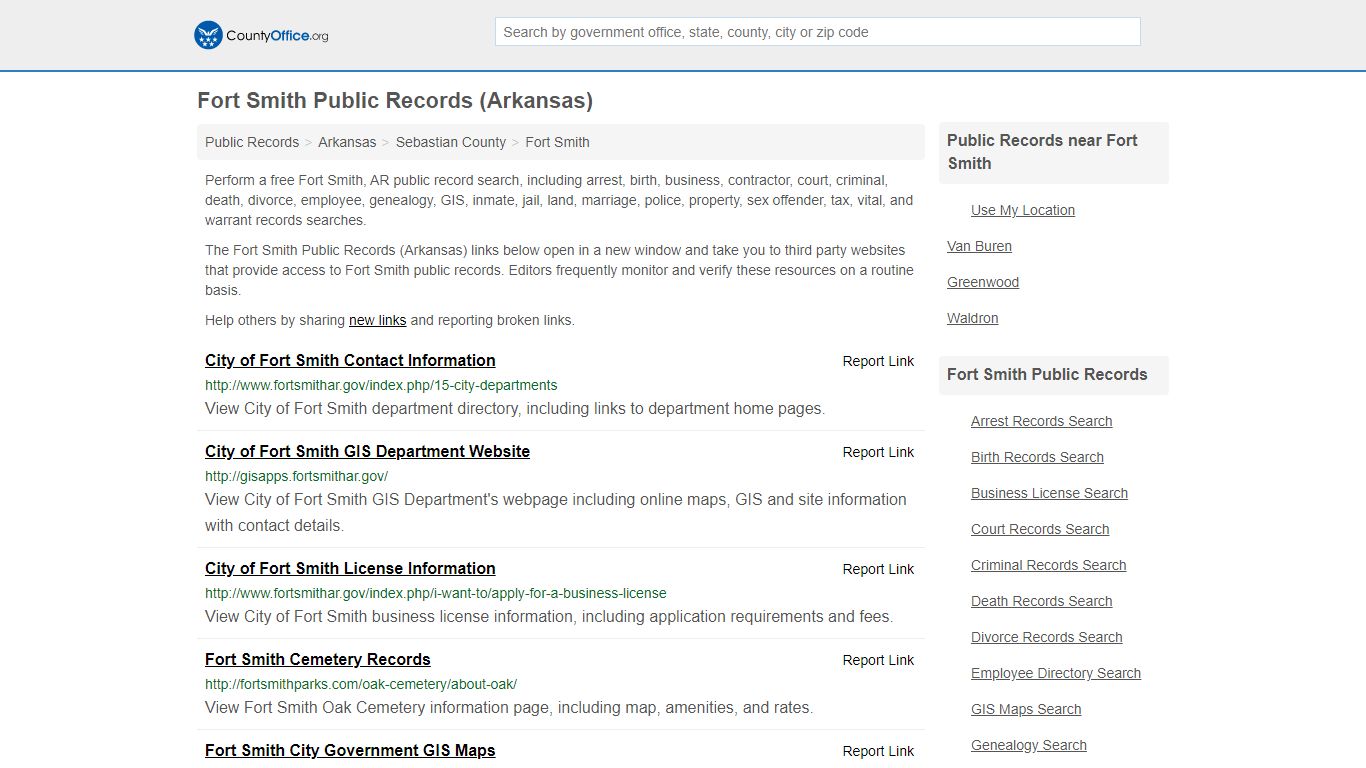The height and width of the screenshot is (768, 1366).
Task: Click the Oak Cemetery description text
Action: [x=509, y=707]
